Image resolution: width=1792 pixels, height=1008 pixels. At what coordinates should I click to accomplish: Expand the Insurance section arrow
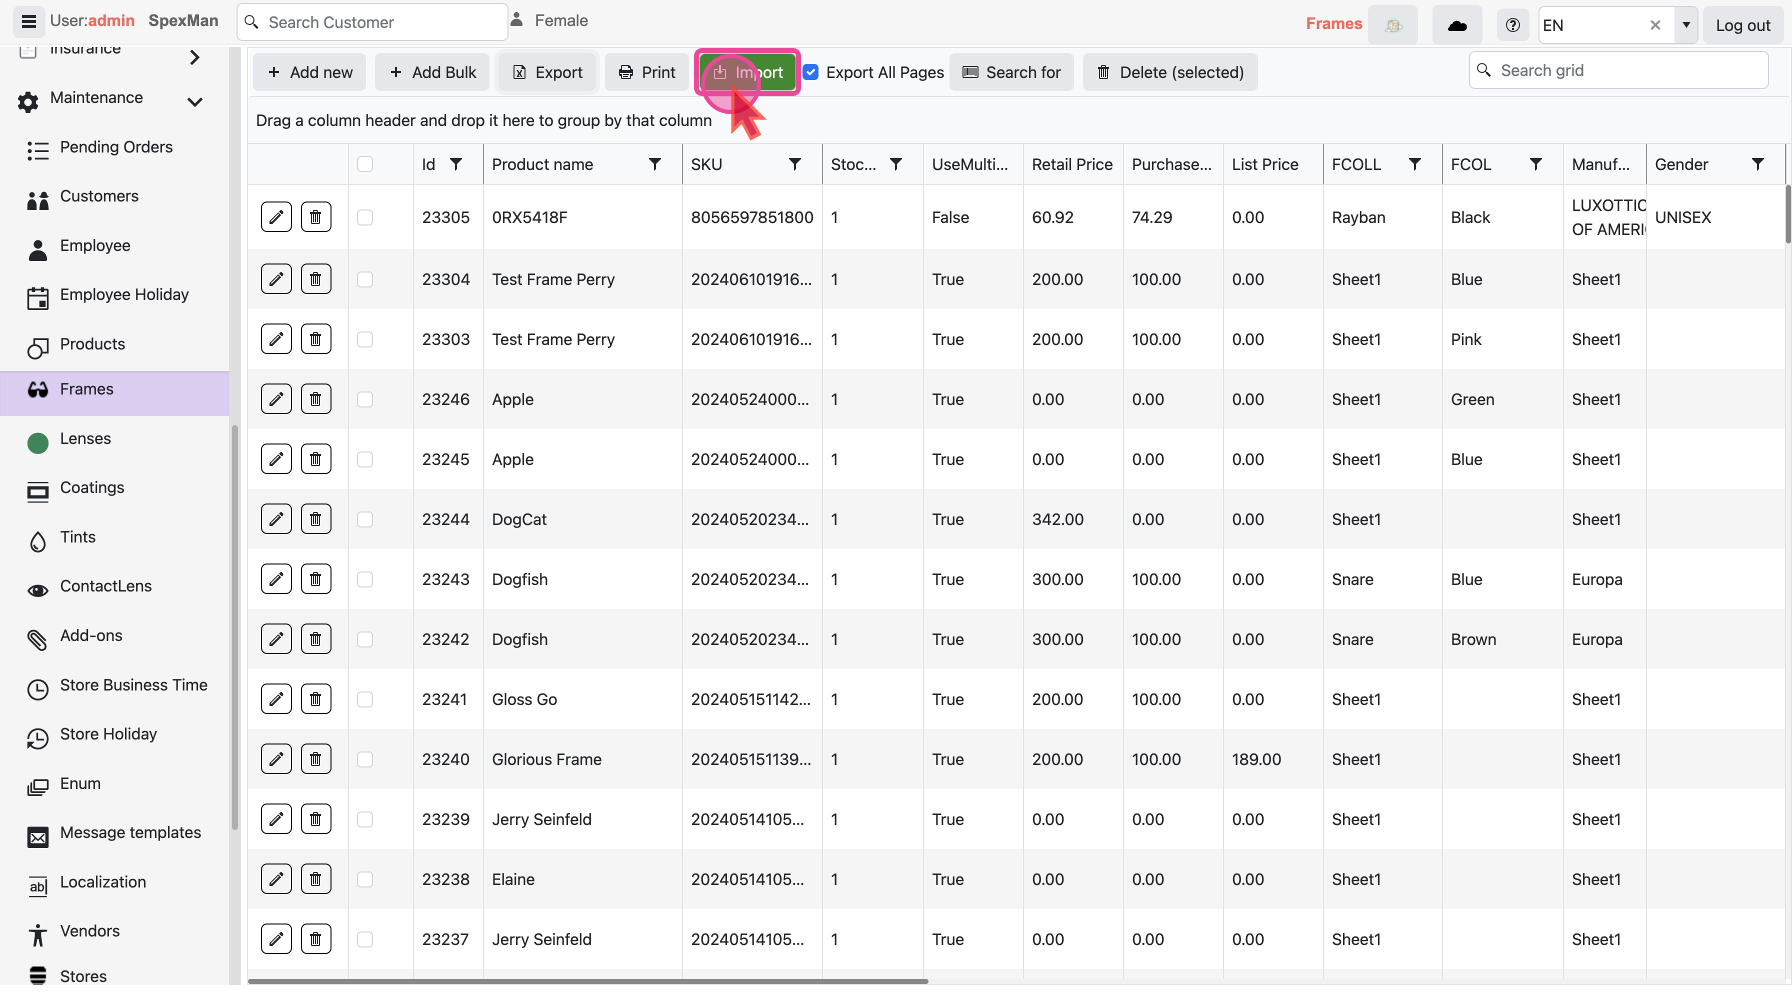point(195,58)
